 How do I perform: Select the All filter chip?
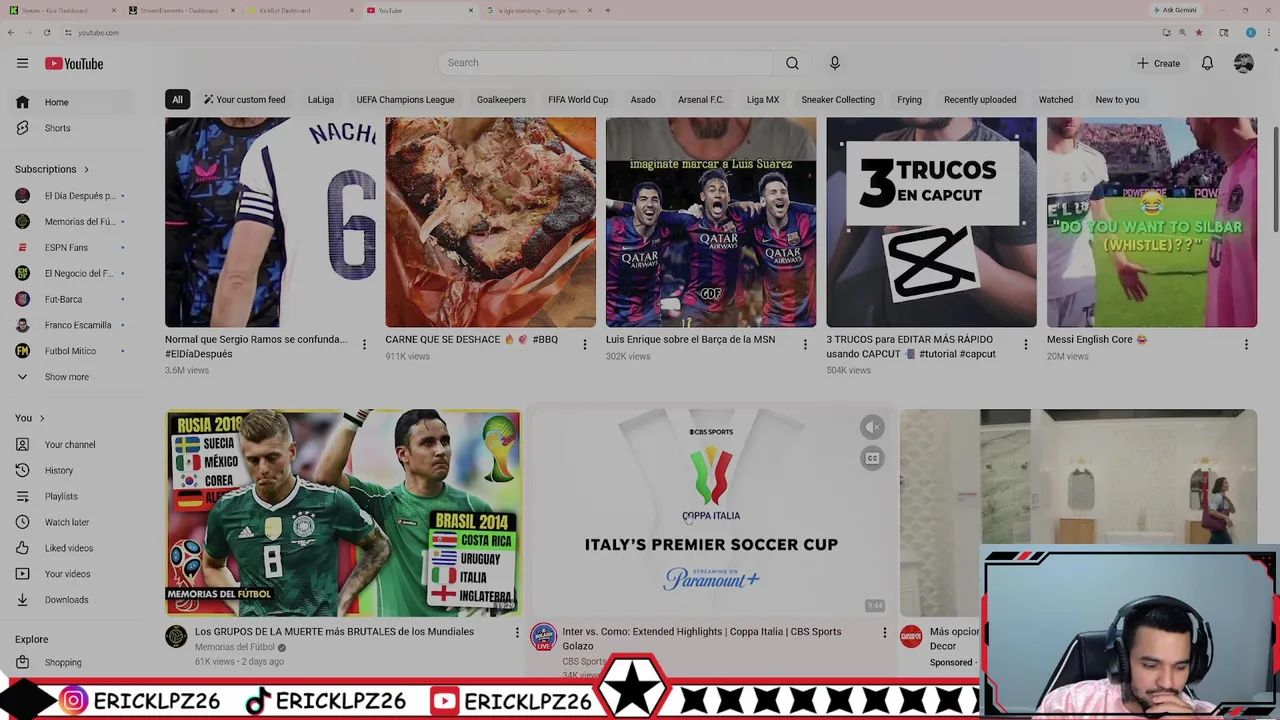click(177, 100)
